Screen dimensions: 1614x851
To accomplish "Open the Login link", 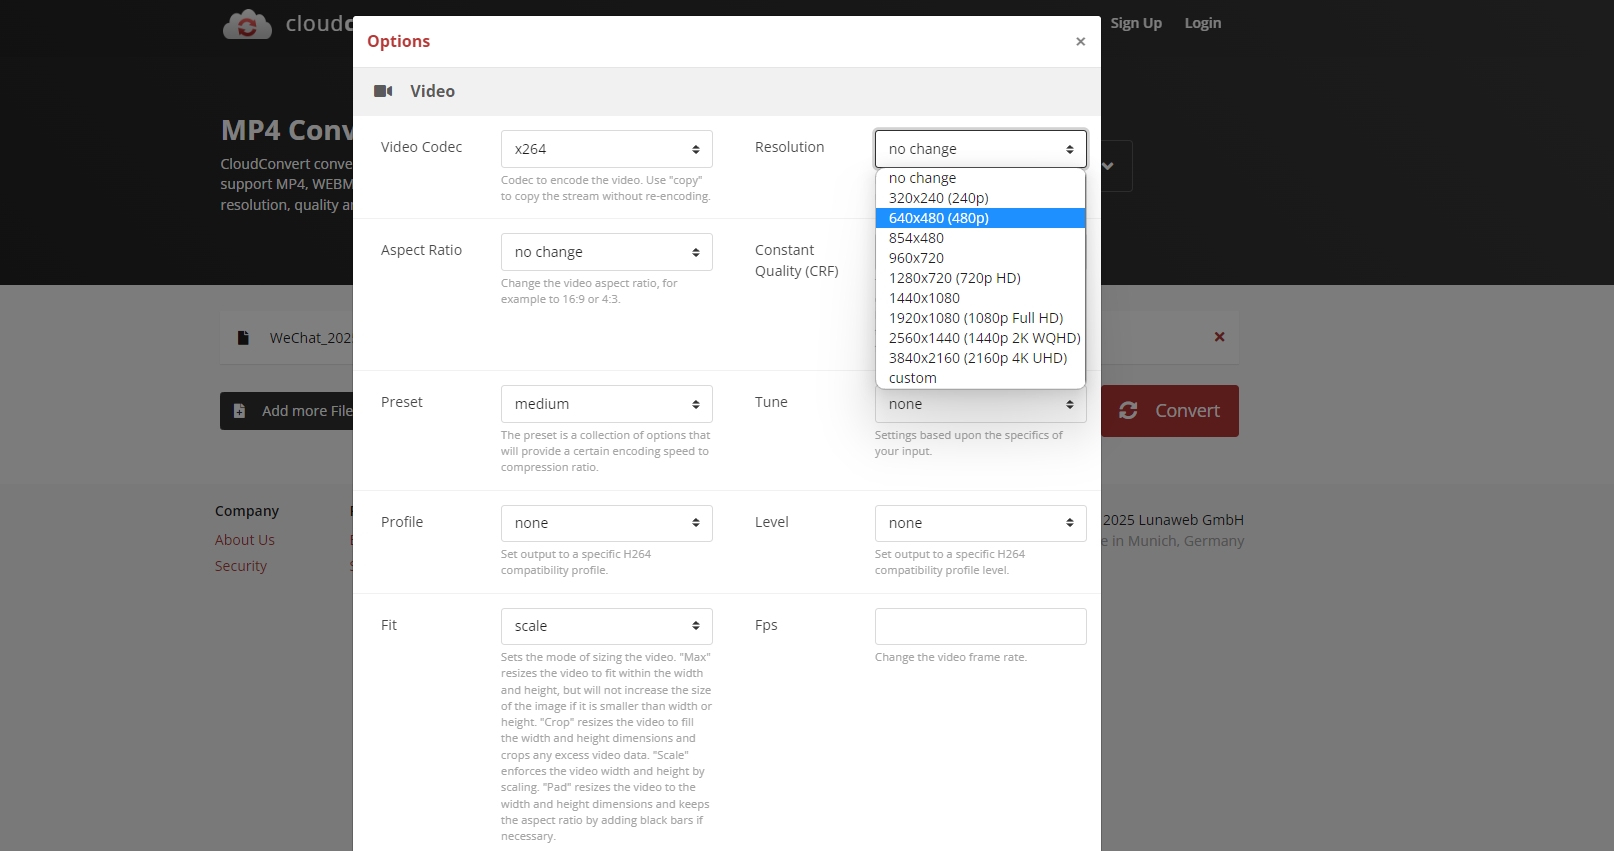I will 1203,23.
